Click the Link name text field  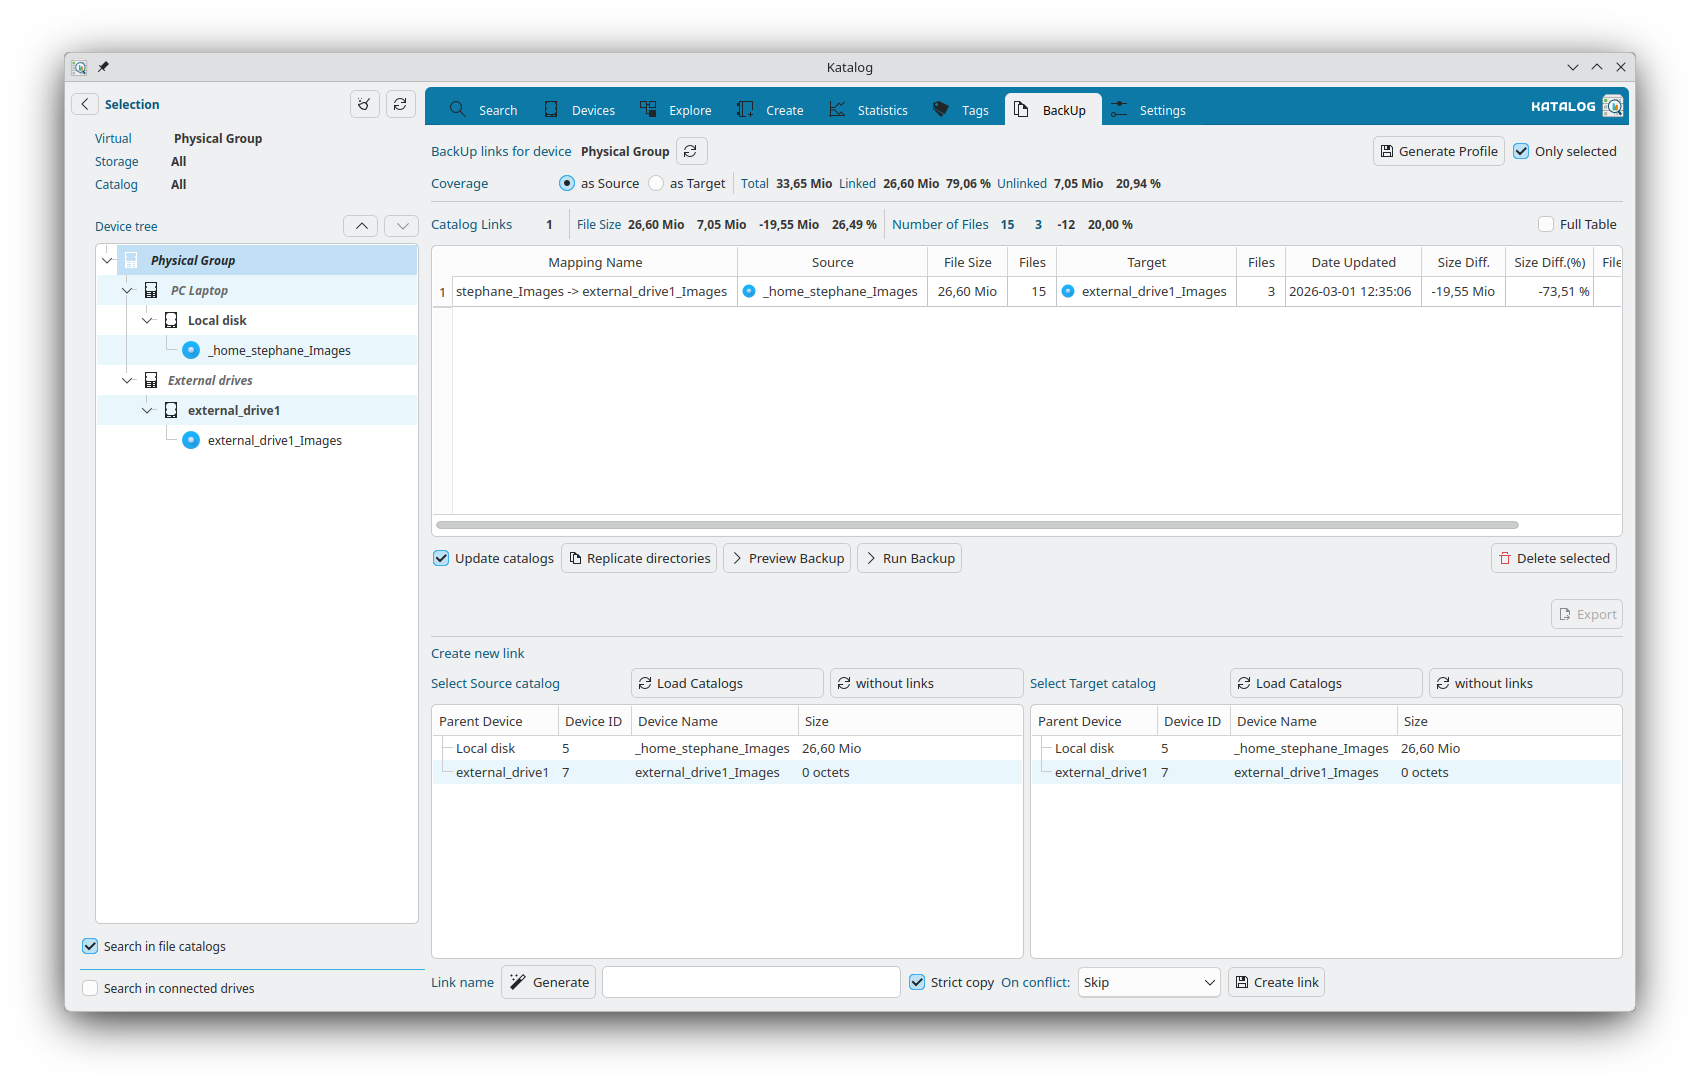coord(750,982)
